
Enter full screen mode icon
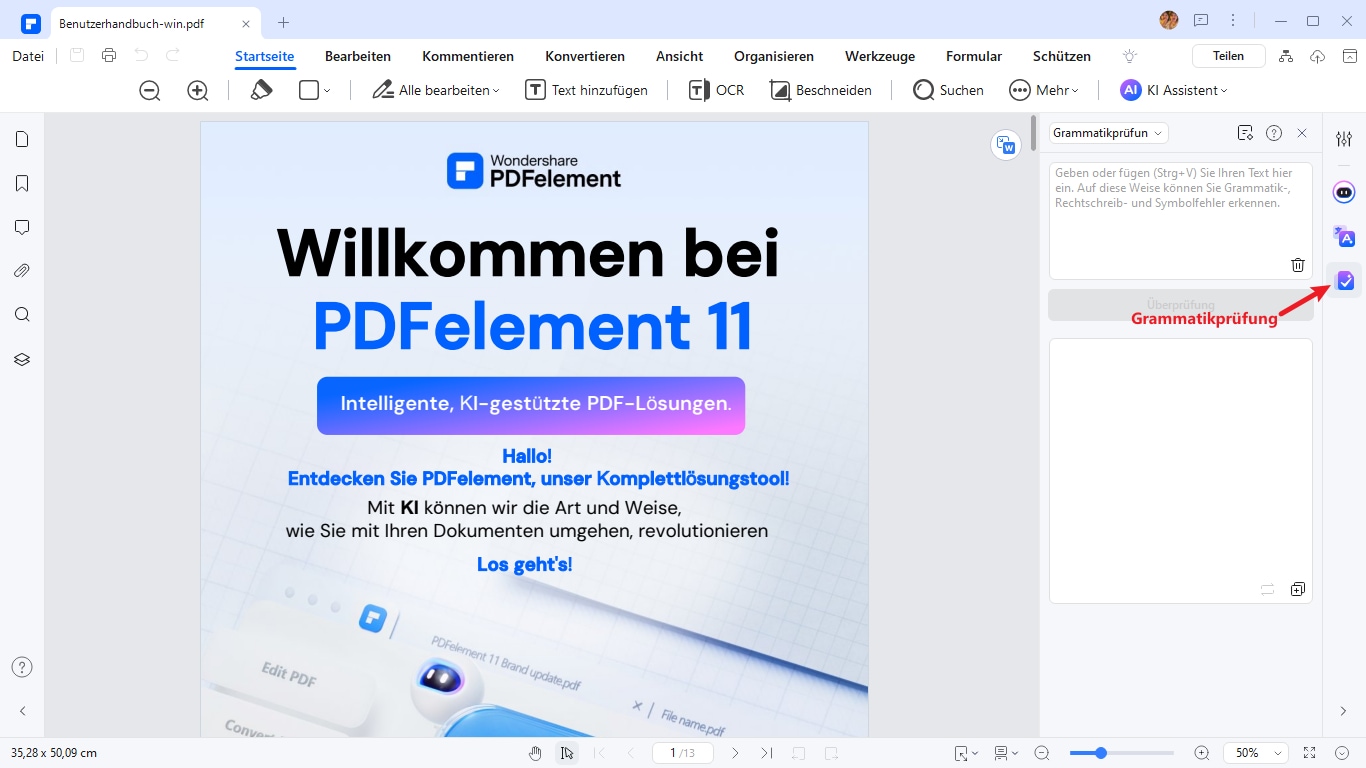pos(1310,753)
